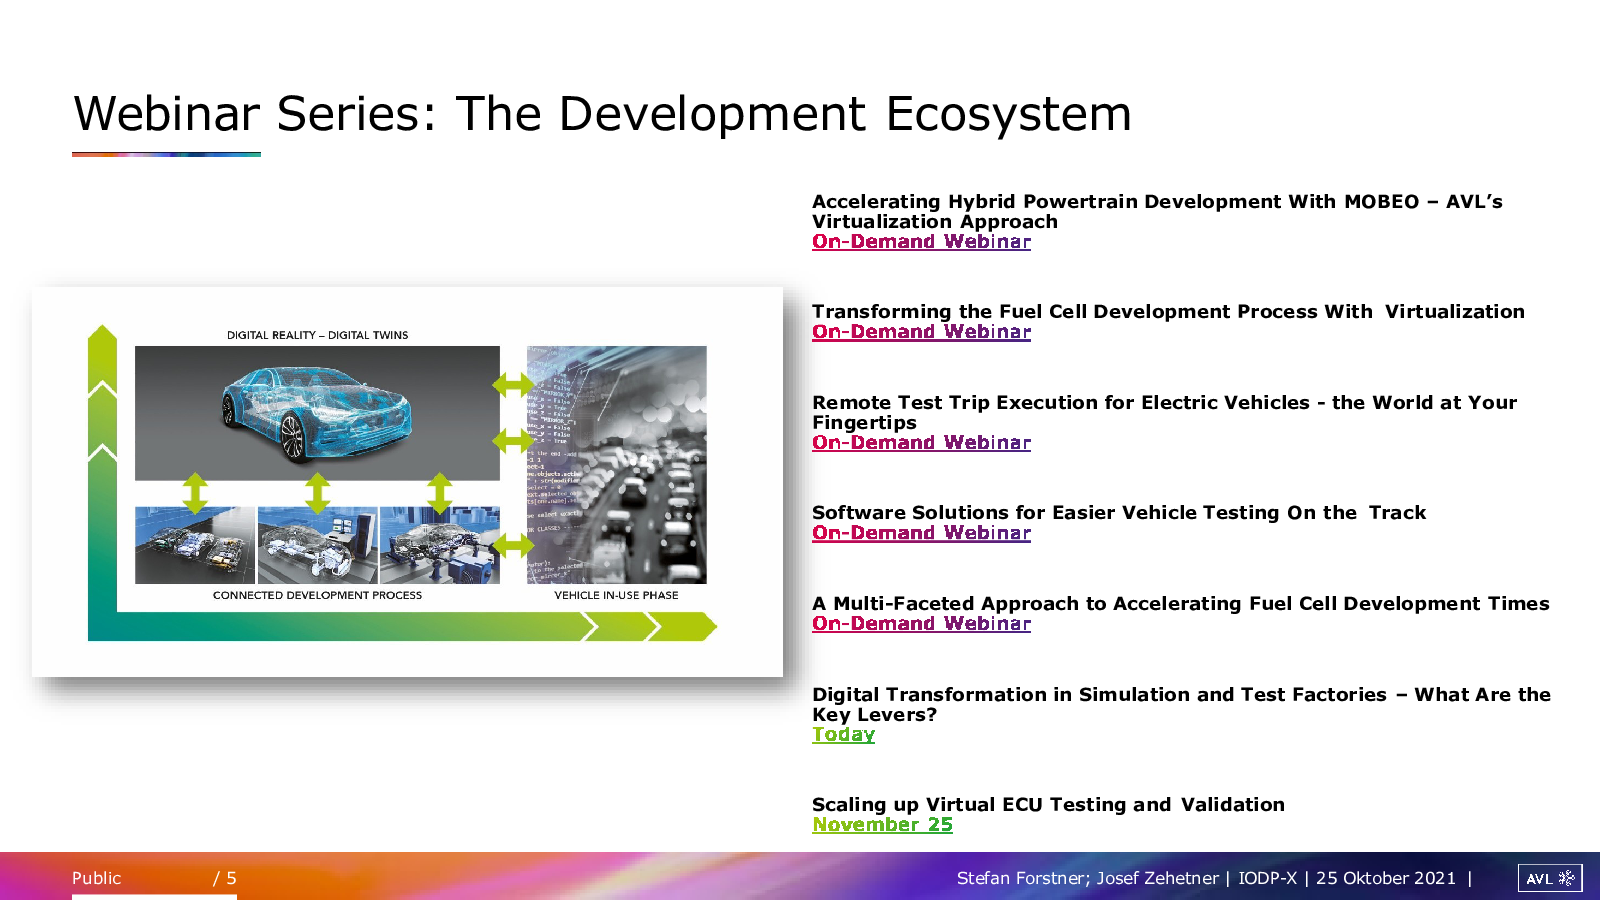Click 'Stefan Forstner; Josef Zehetner' footer text
The image size is (1600, 900).
(x=1087, y=878)
